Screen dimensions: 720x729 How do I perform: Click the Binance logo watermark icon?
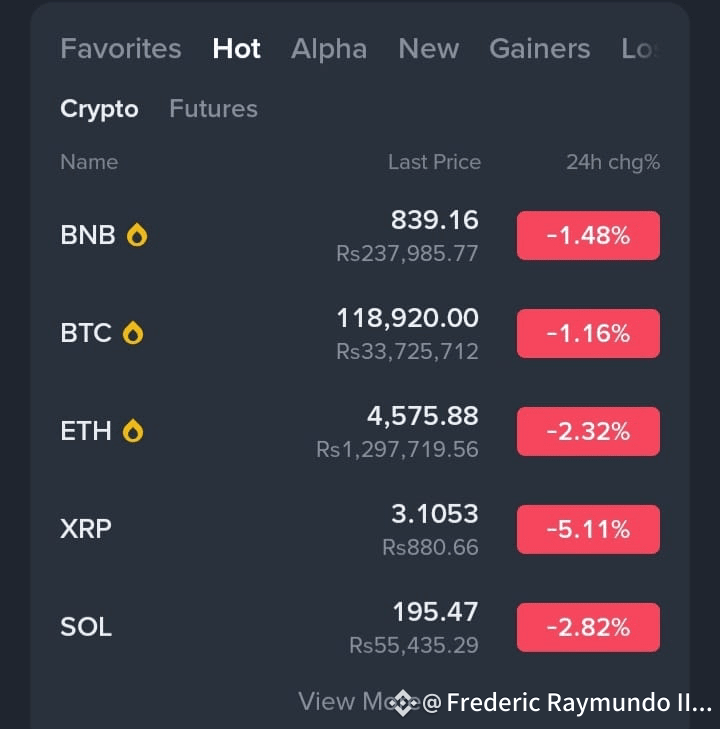(x=403, y=702)
